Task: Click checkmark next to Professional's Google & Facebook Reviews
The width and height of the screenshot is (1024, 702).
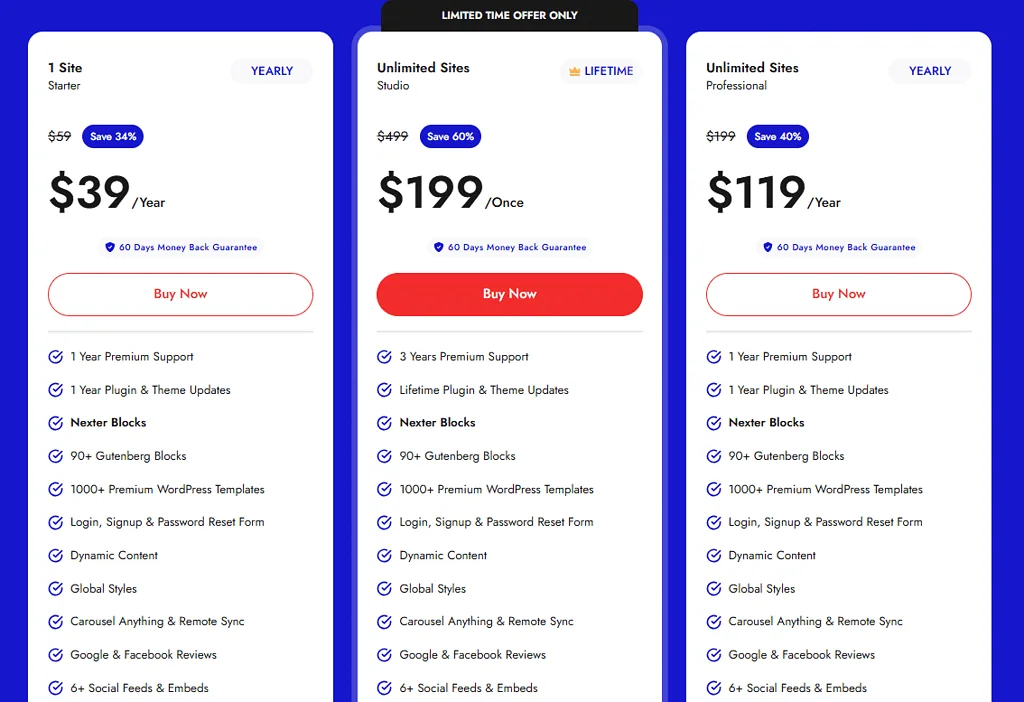Action: (714, 655)
